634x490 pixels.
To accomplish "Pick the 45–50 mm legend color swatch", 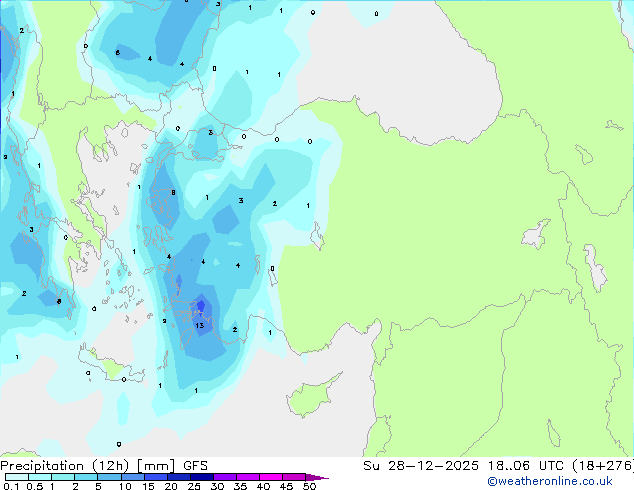I will 294,477.
